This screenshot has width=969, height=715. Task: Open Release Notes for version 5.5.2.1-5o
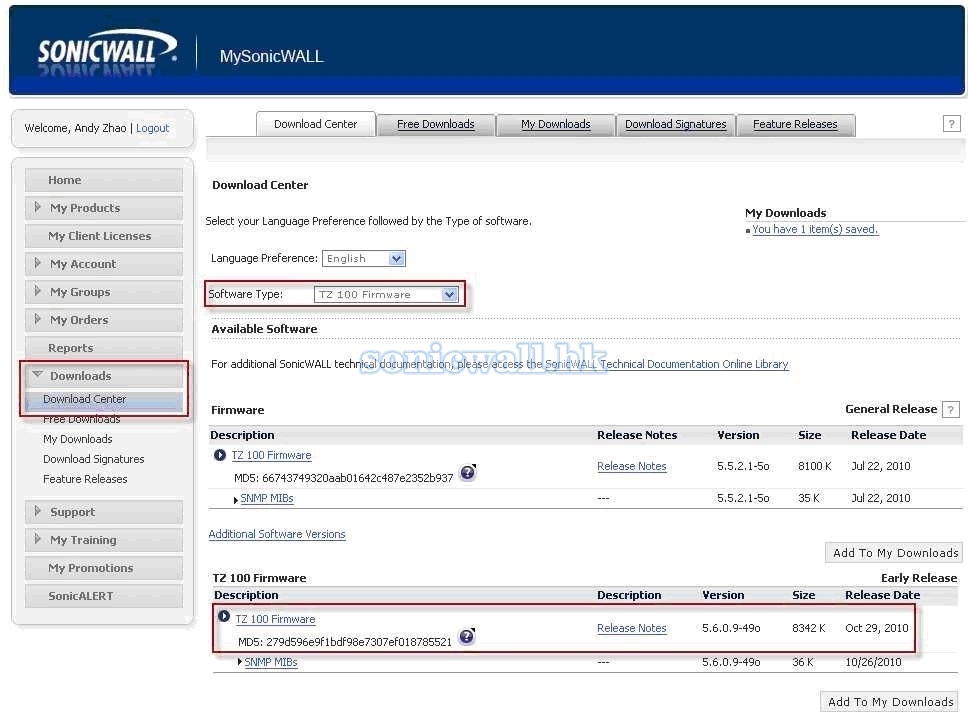click(632, 466)
